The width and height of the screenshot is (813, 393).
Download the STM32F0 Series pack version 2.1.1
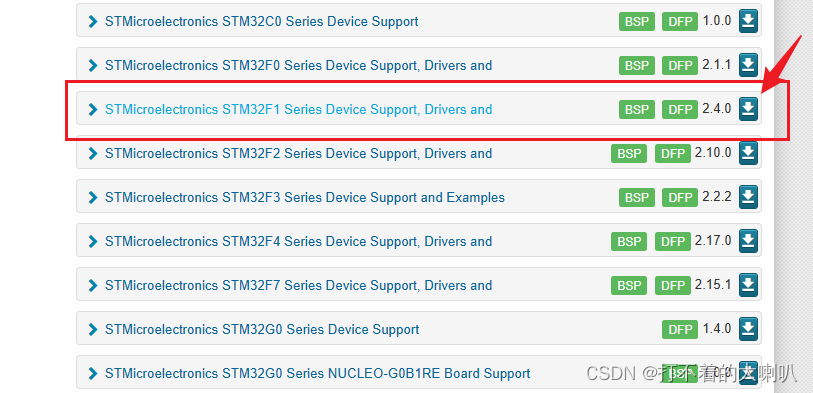(x=748, y=65)
